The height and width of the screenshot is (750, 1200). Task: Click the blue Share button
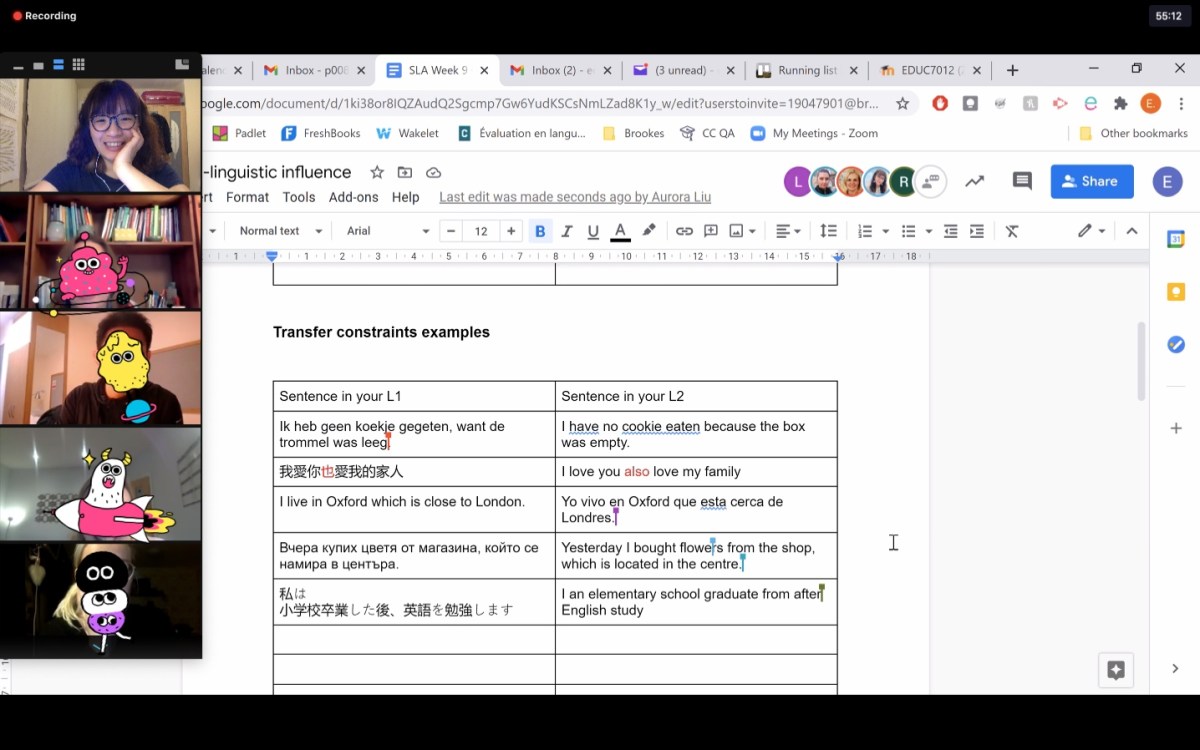(x=1091, y=181)
